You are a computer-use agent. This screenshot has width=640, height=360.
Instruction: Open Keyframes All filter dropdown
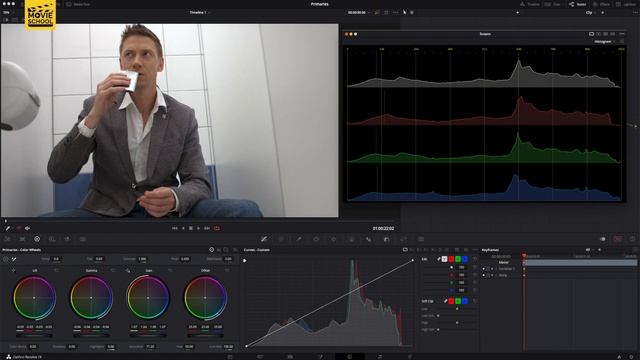589,250
